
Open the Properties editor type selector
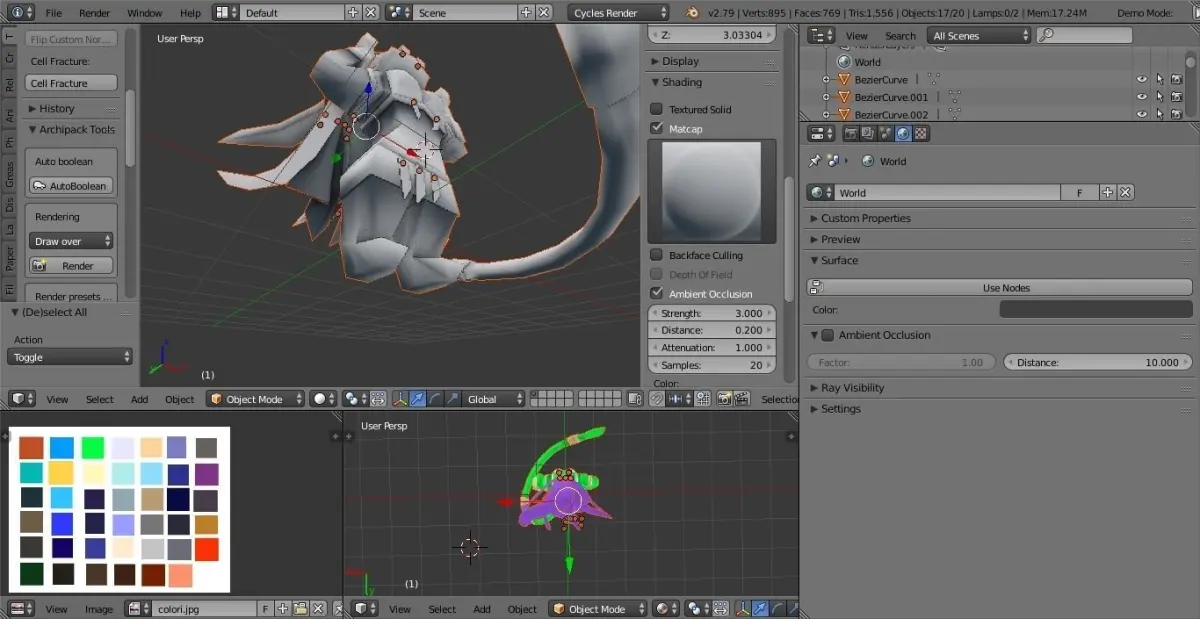pos(821,133)
